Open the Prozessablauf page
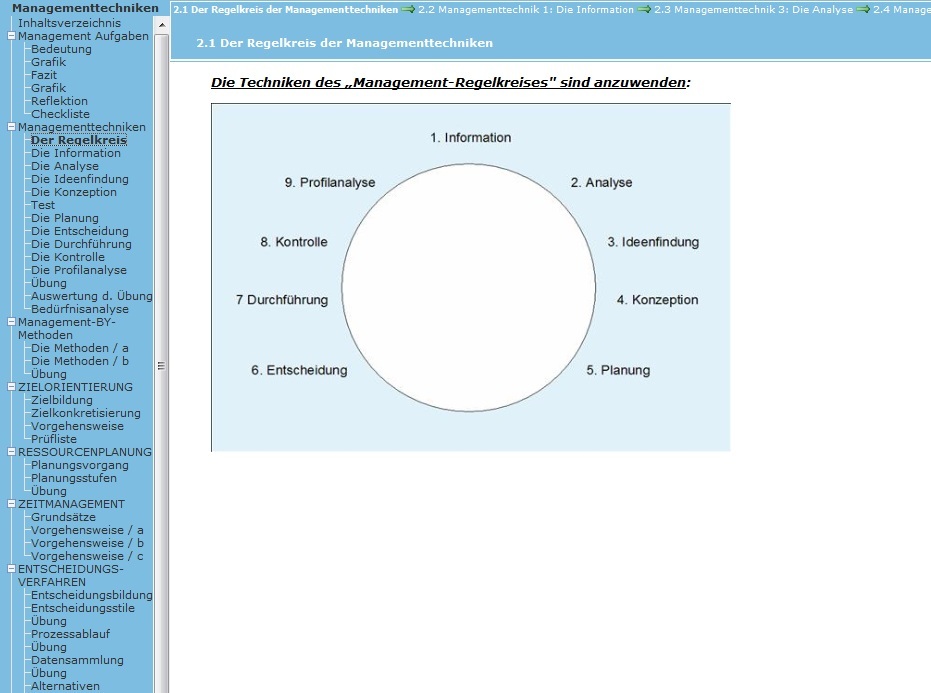This screenshot has height=693, width=931. point(71,634)
